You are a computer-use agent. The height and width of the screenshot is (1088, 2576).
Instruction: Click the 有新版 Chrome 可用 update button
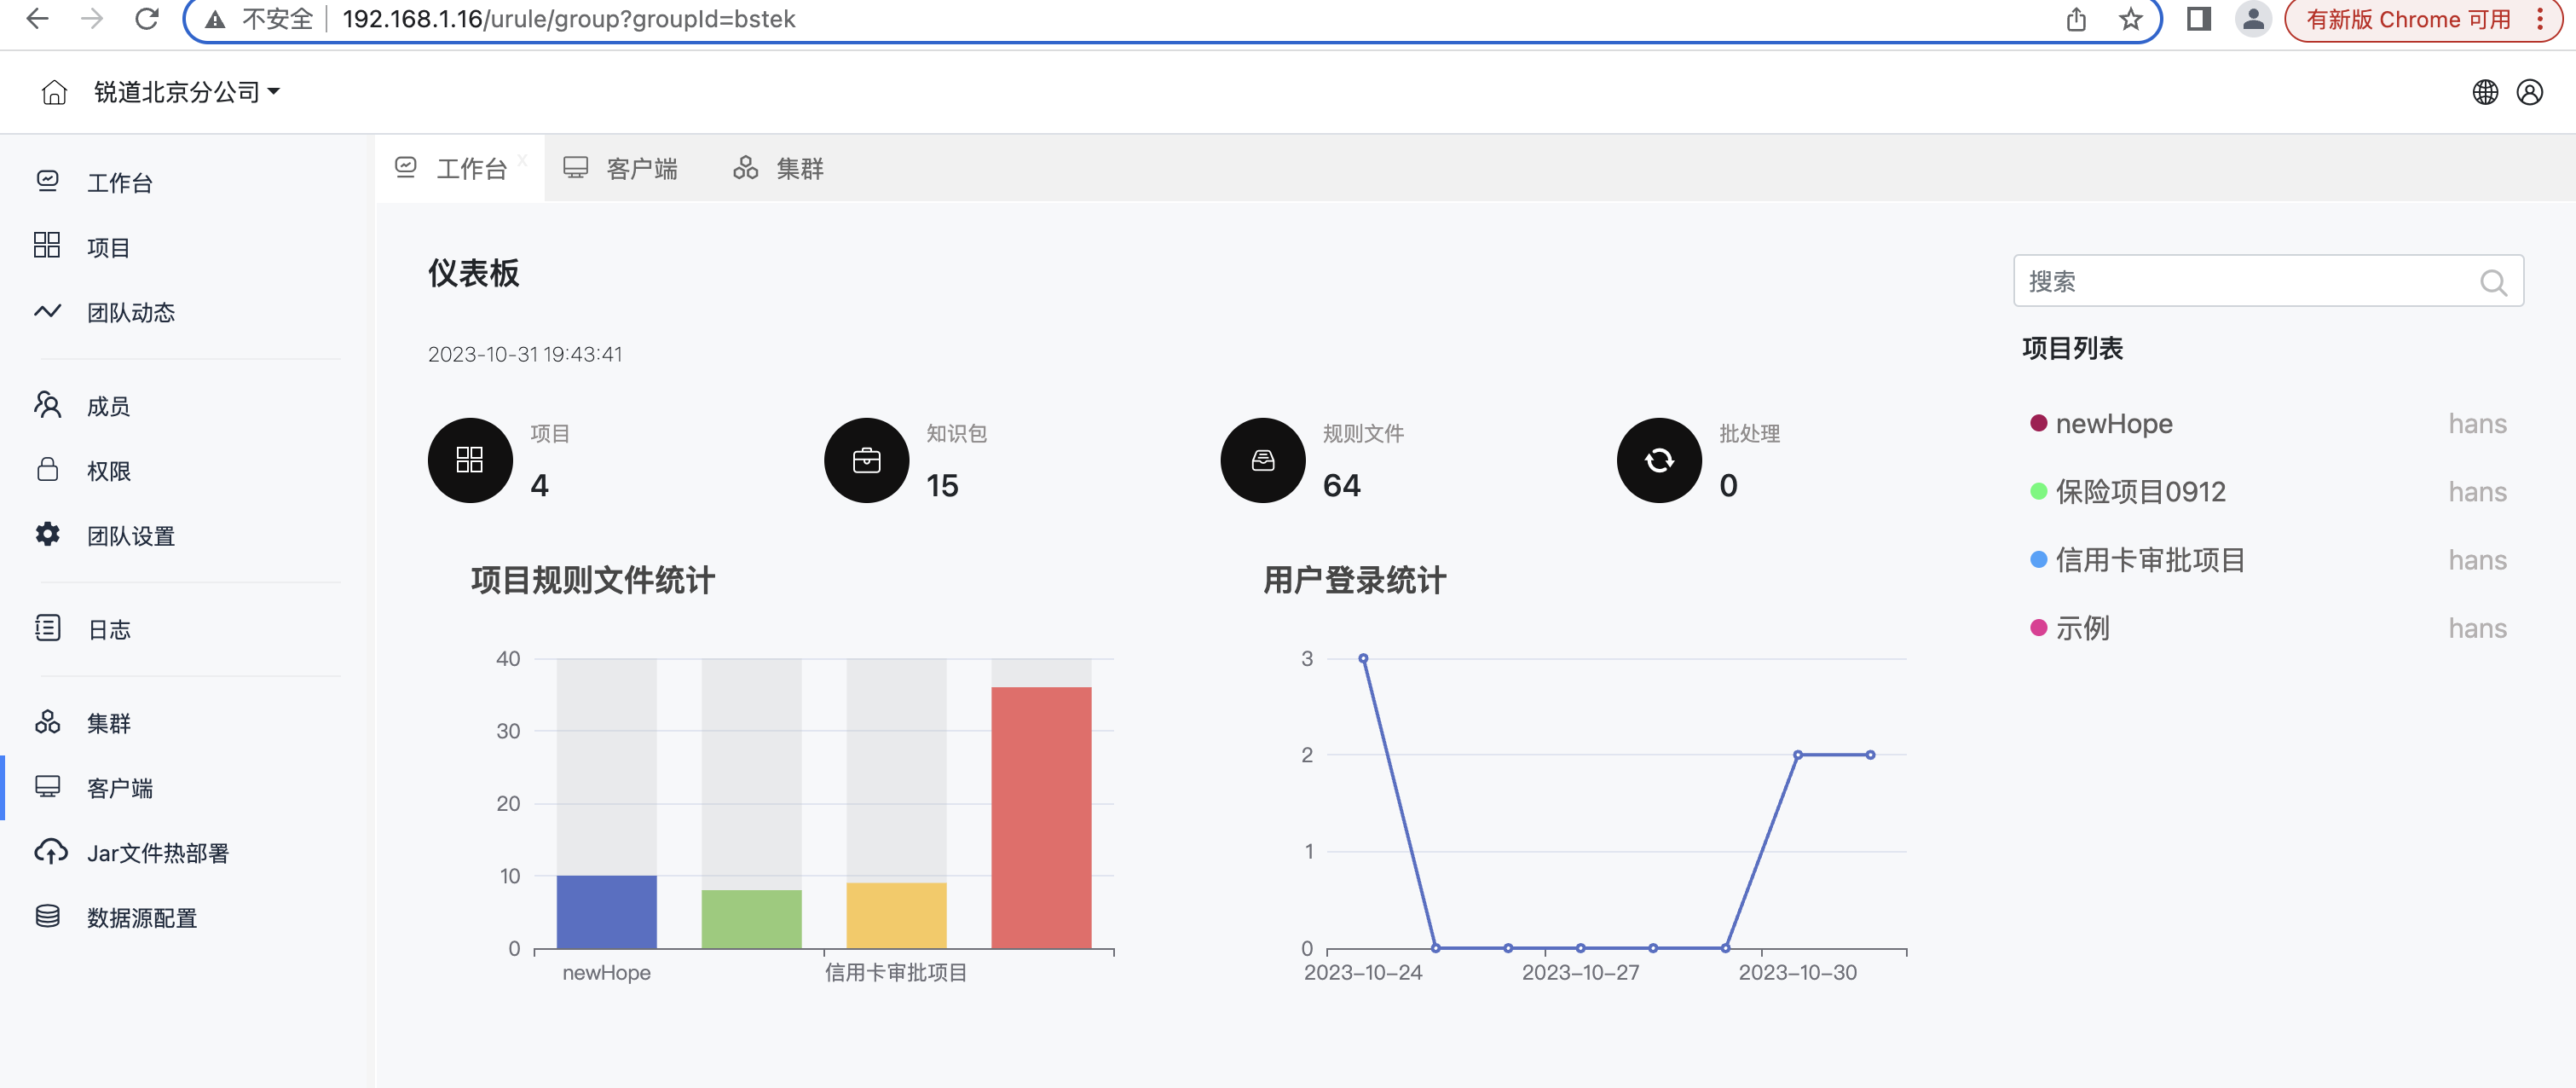[2408, 20]
